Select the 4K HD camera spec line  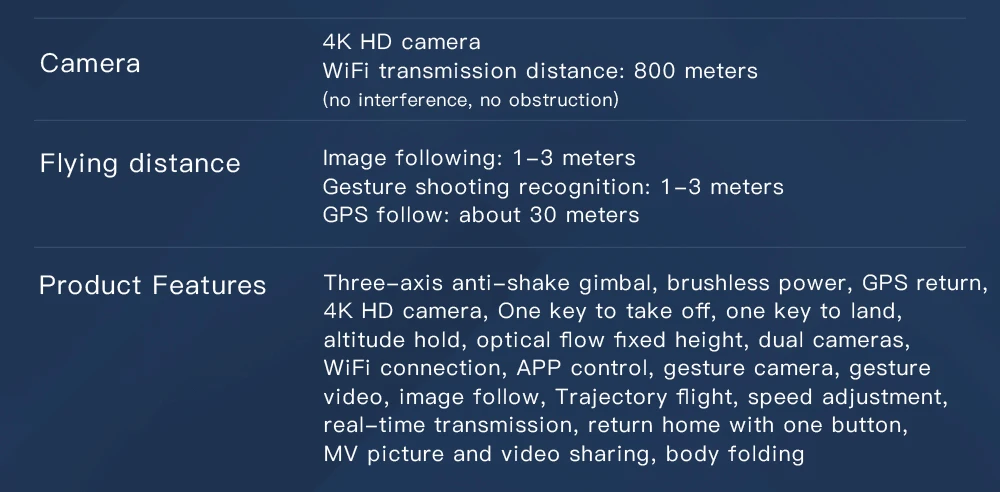[401, 42]
